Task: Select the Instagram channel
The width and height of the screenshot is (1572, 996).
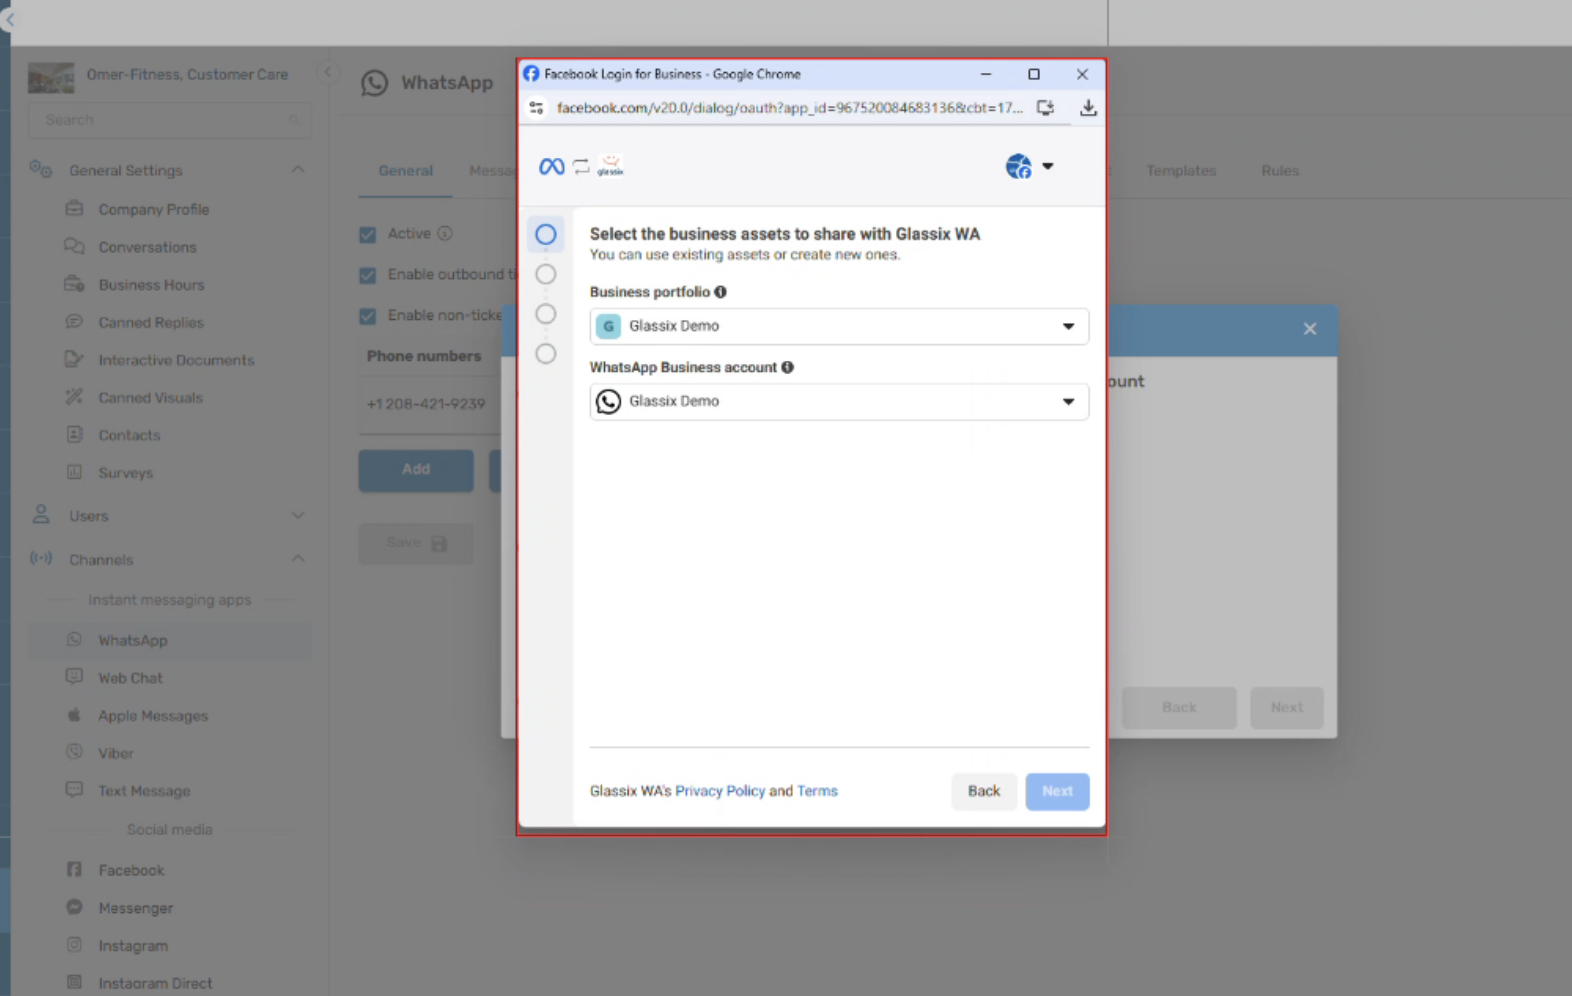Action: point(133,946)
